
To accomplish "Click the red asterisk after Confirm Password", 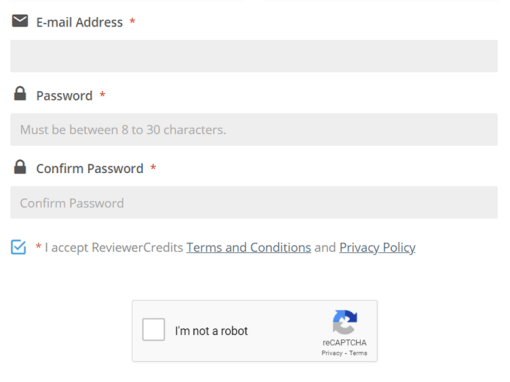I will [x=153, y=167].
